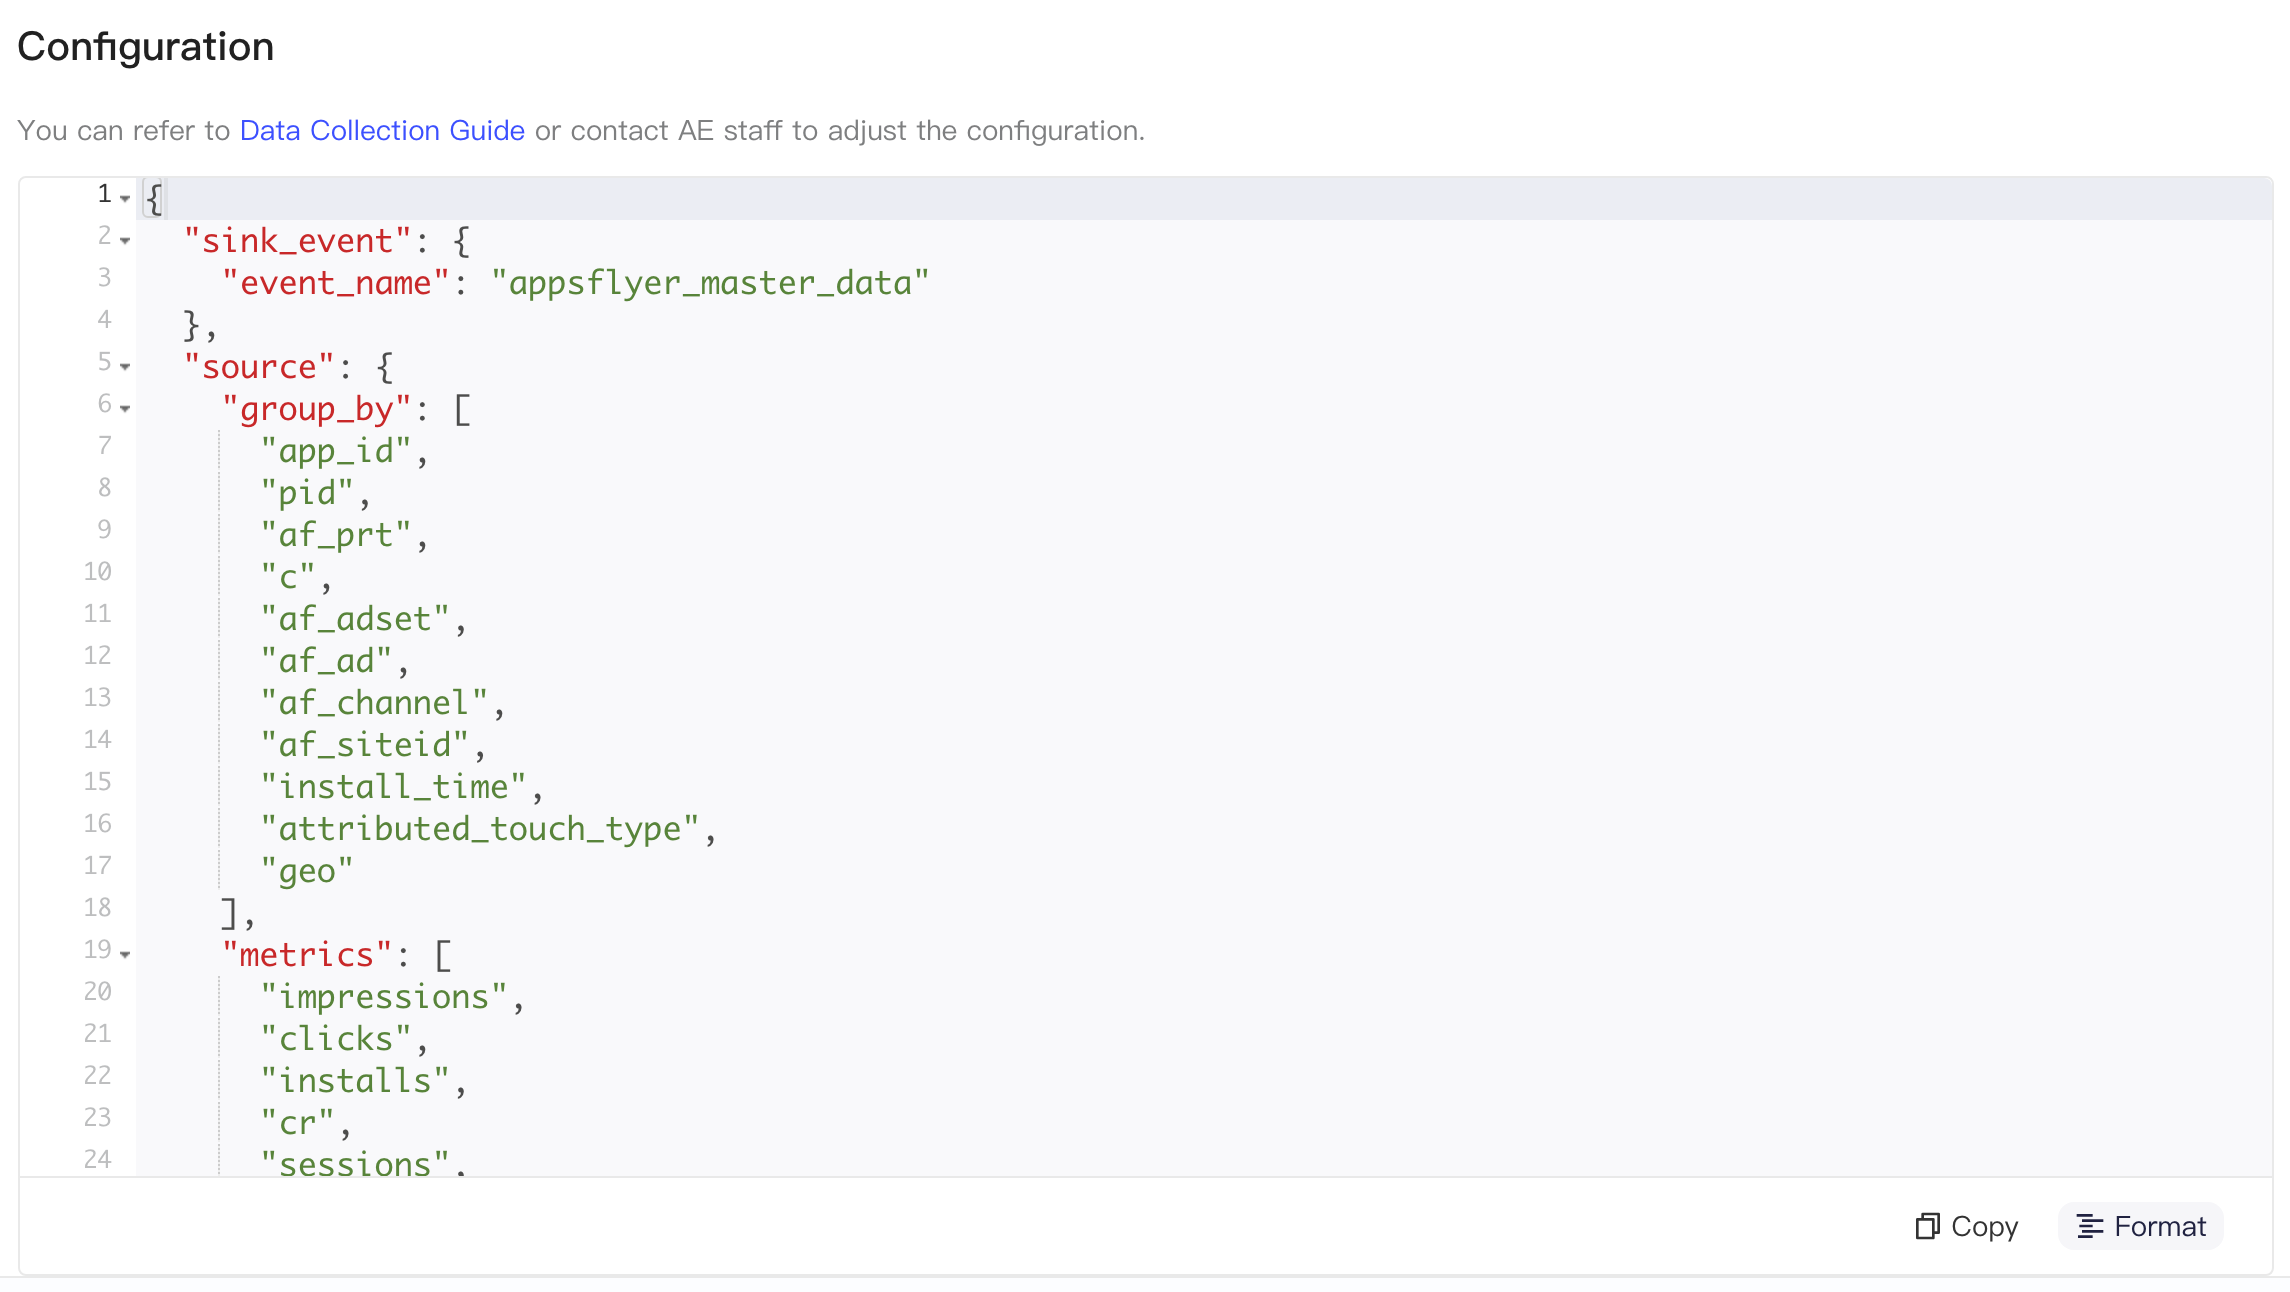The width and height of the screenshot is (2290, 1292).
Task: Click line number 18 in the gutter
Action: 97,907
